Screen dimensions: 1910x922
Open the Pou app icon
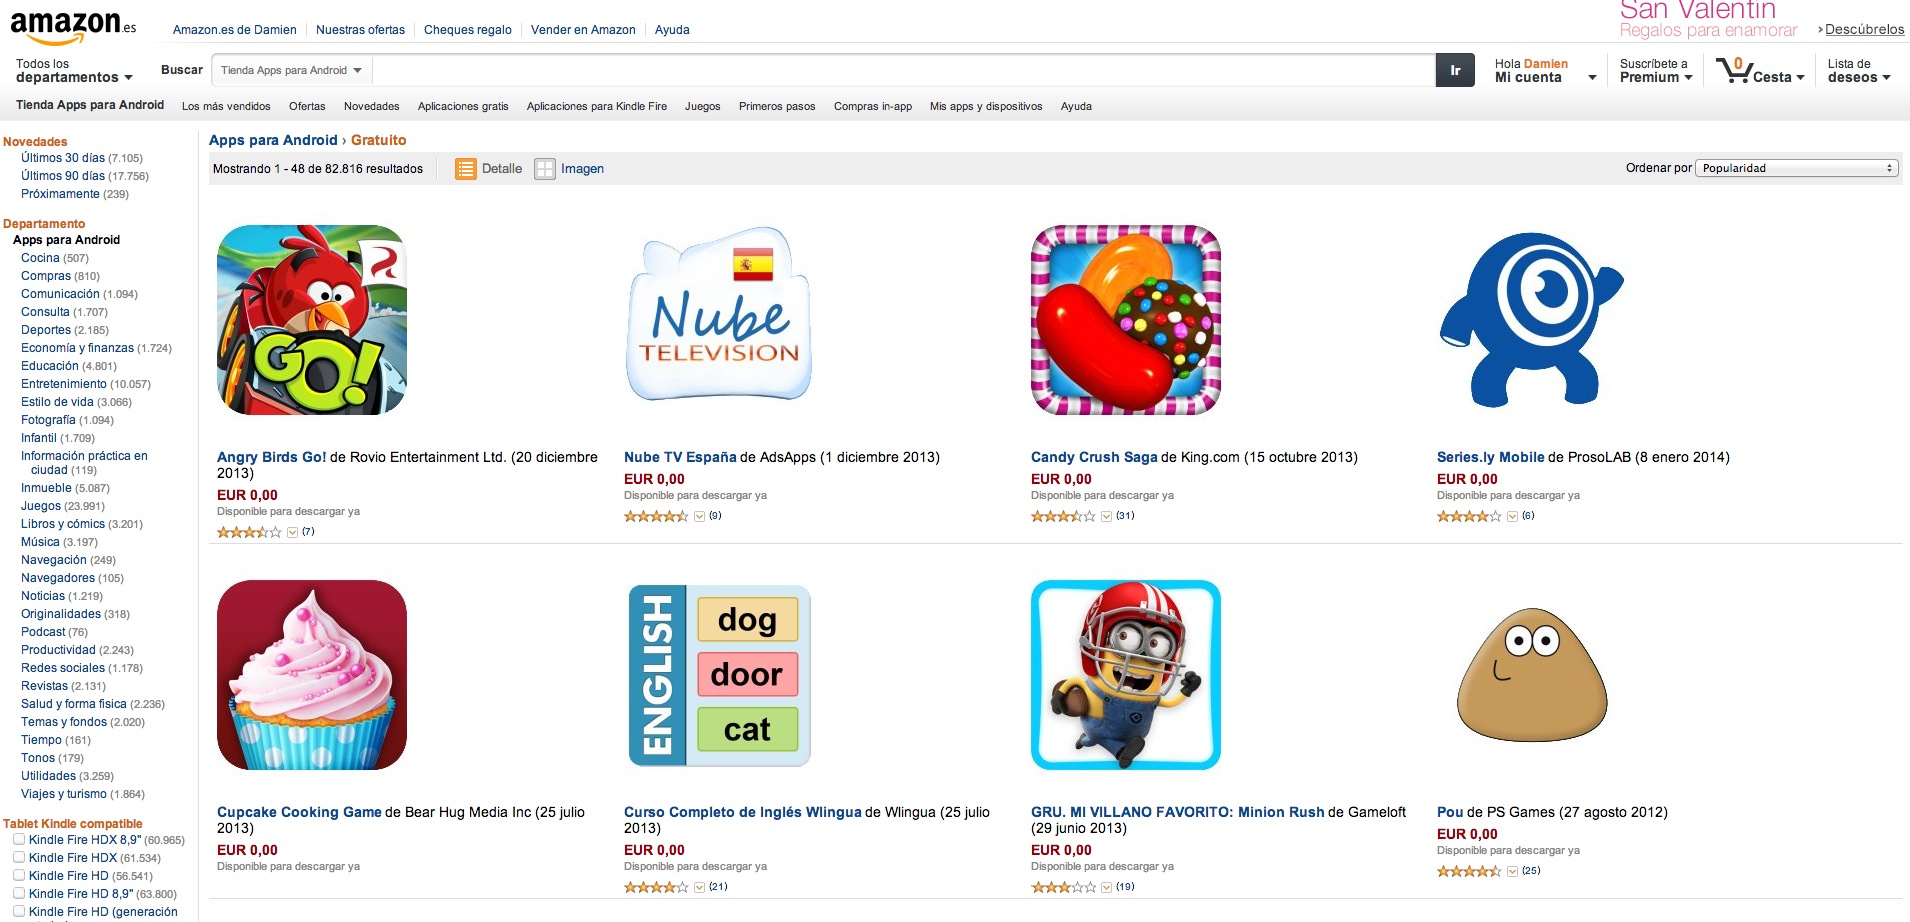coord(1531,675)
